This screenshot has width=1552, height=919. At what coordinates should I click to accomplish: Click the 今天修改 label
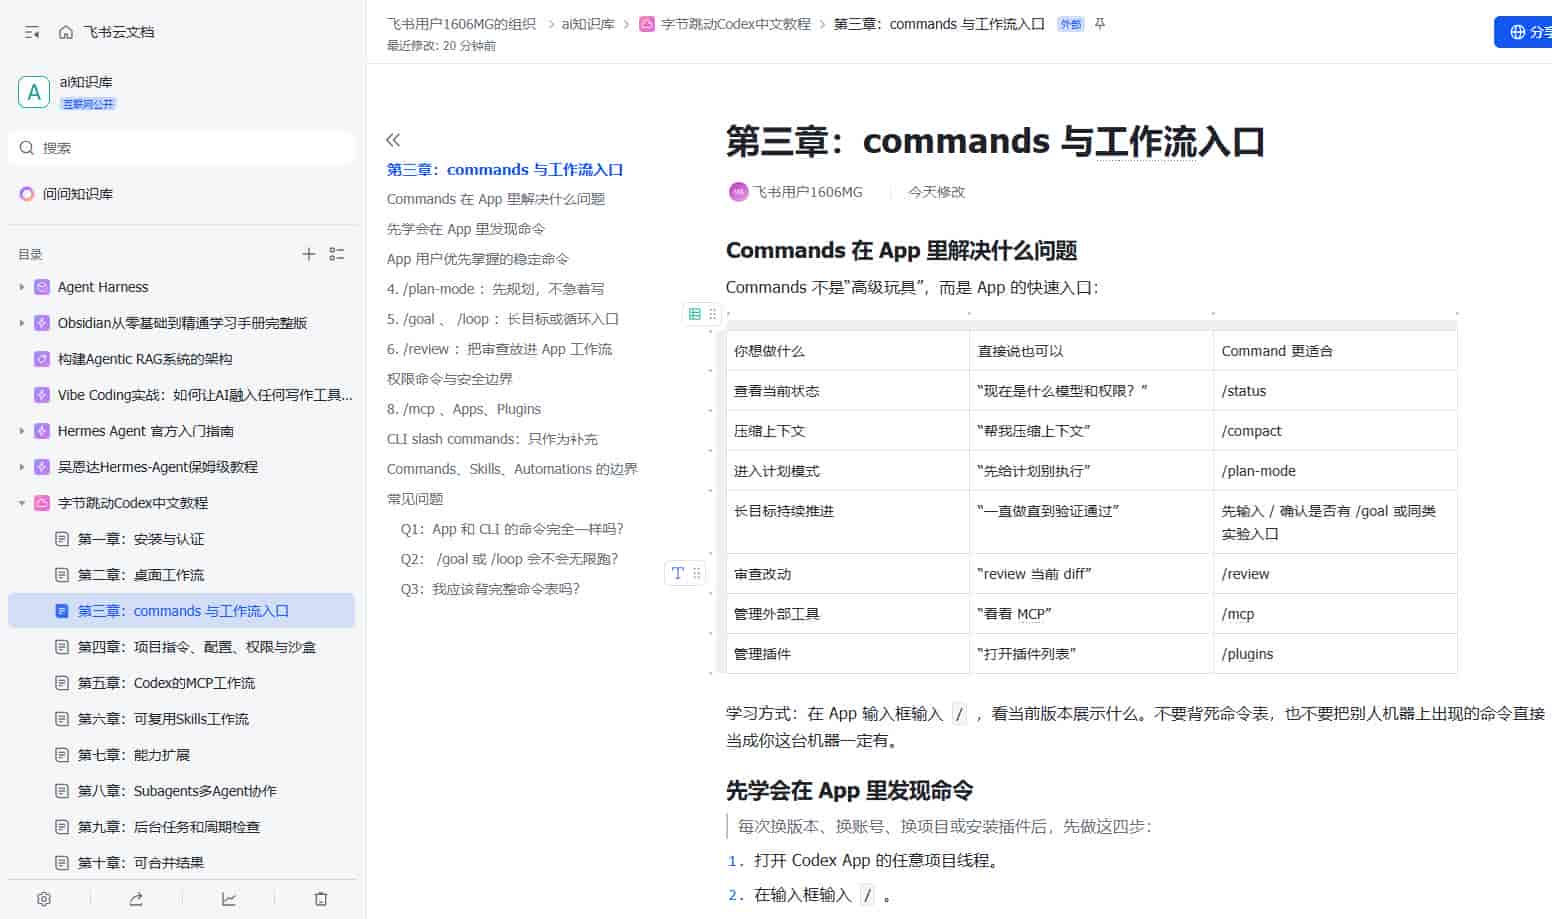[936, 192]
